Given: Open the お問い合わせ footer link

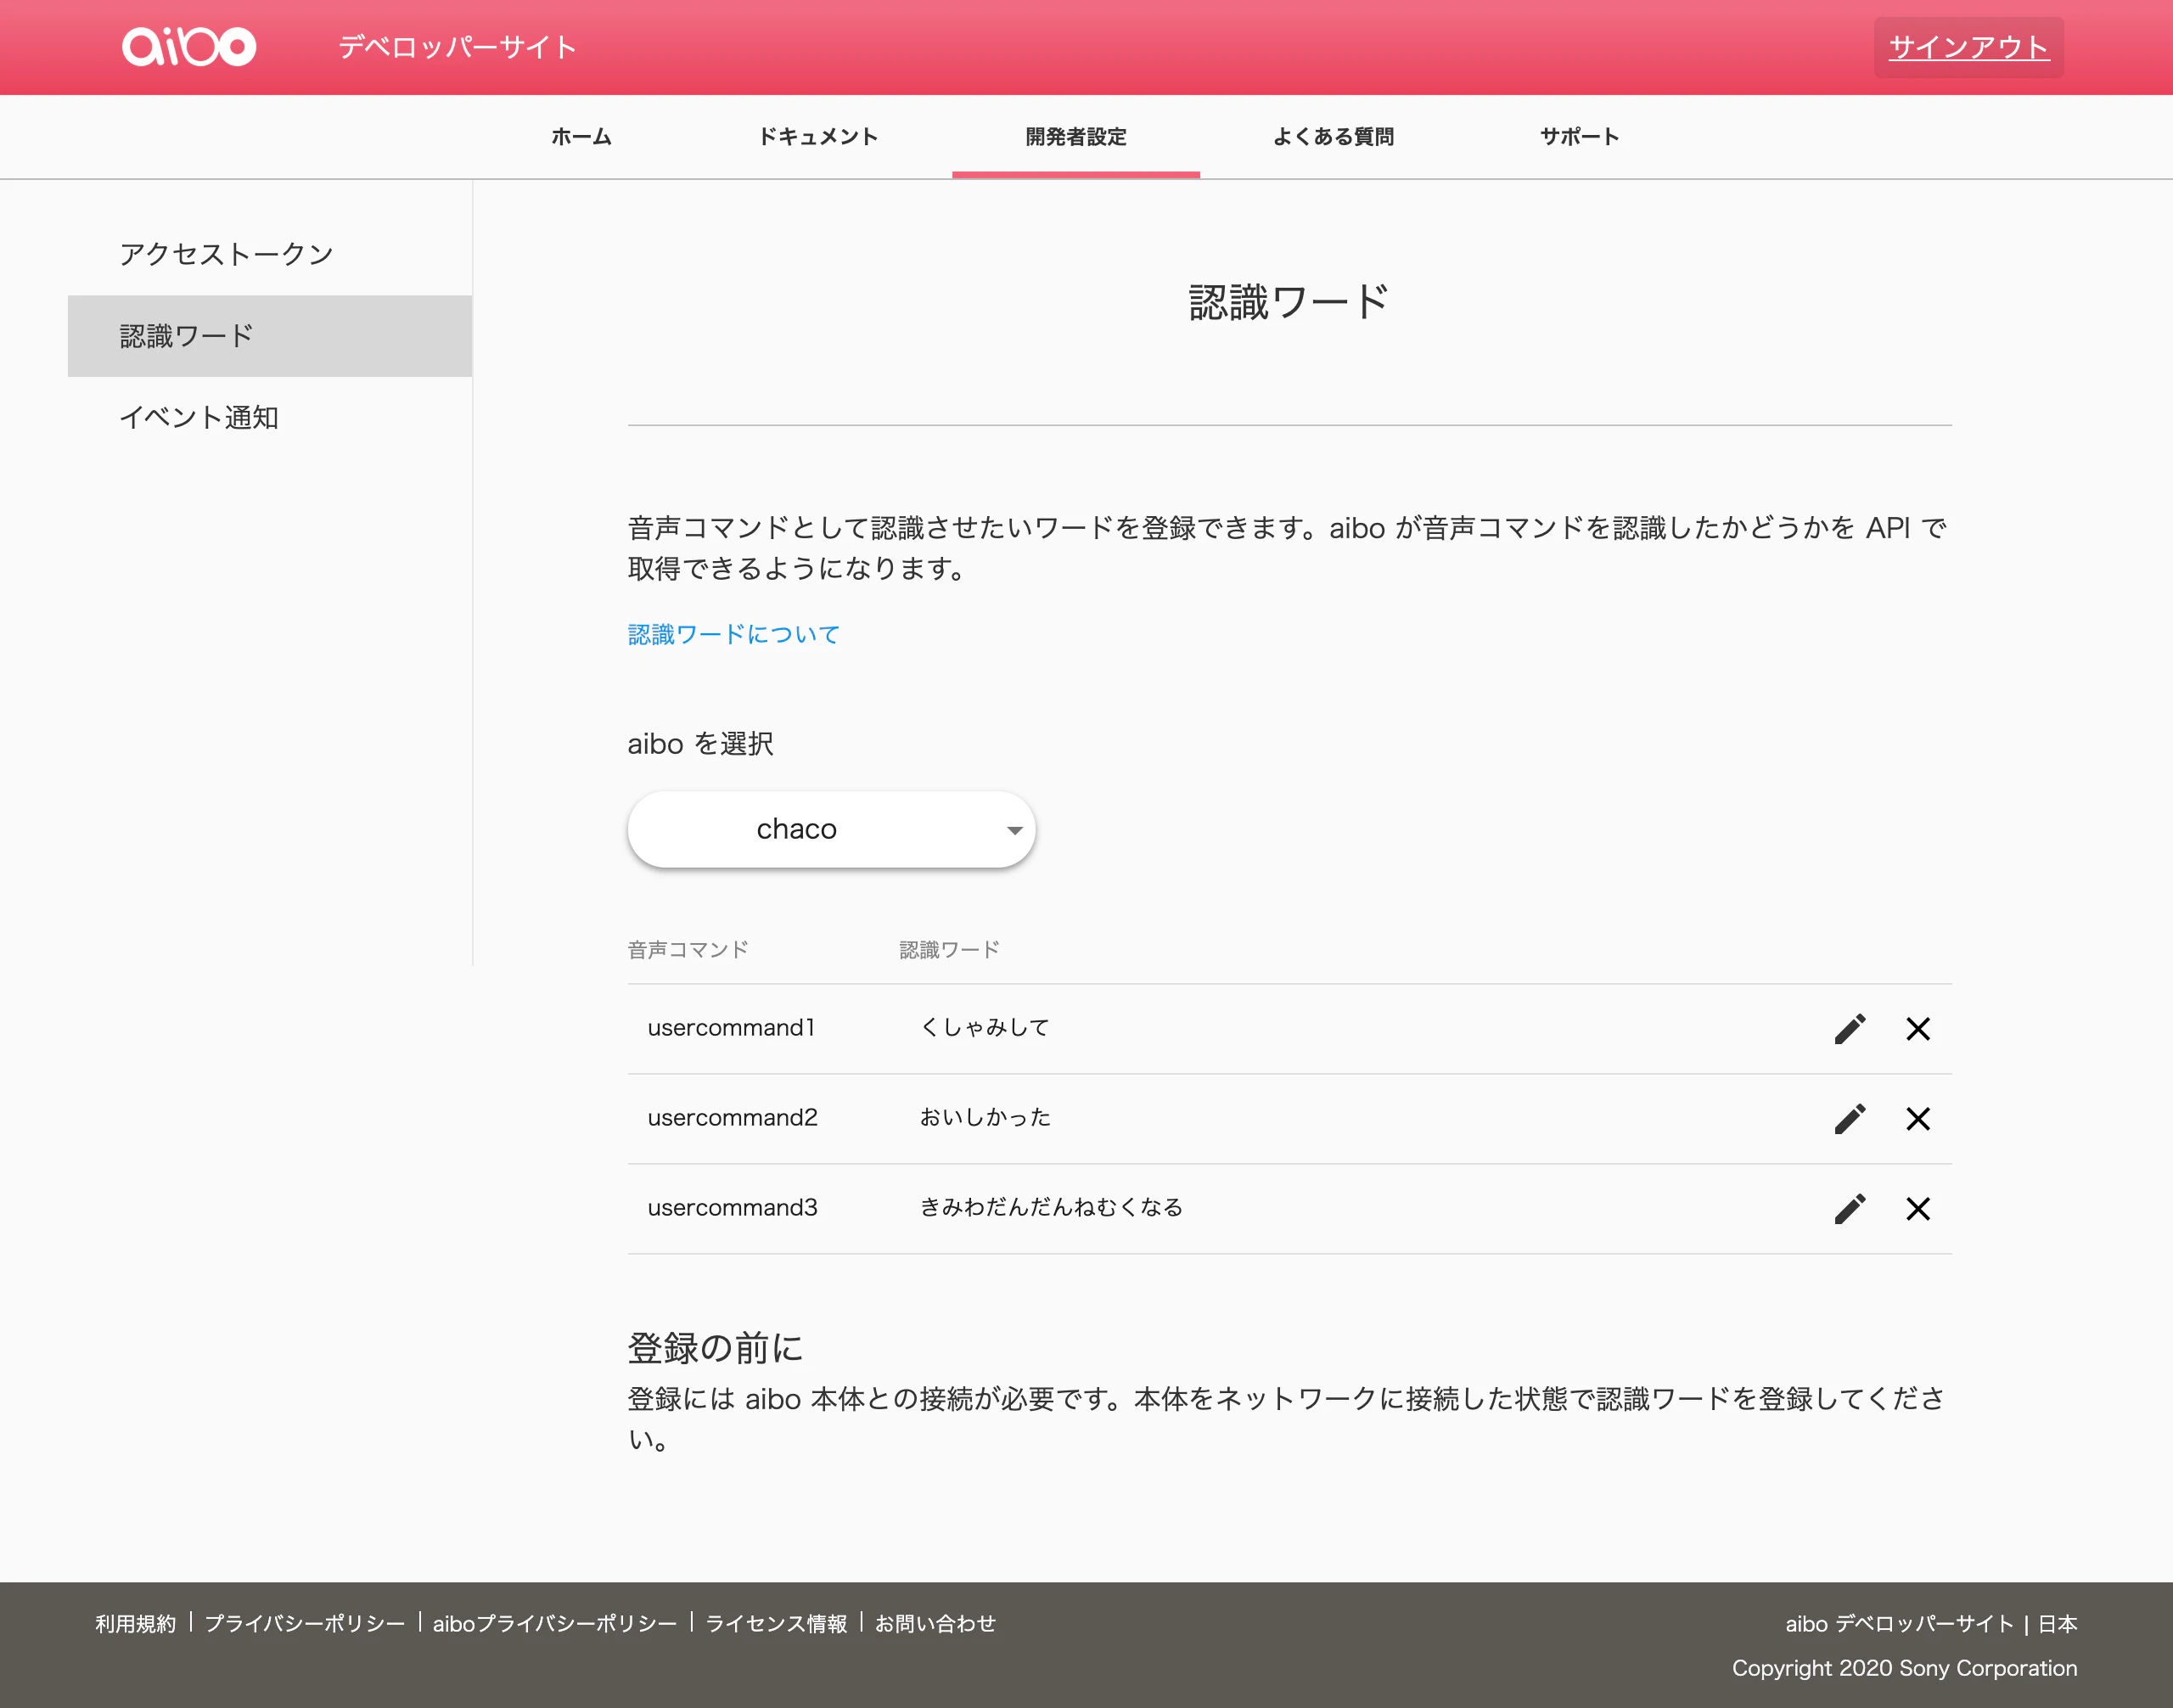Looking at the screenshot, I should pyautogui.click(x=935, y=1623).
